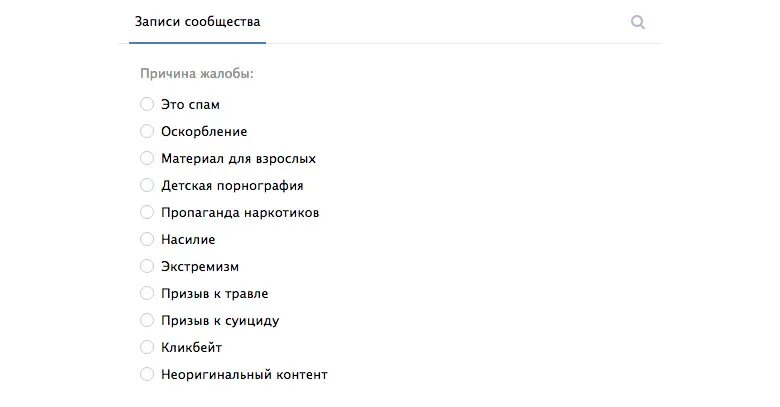Viewport: 780px width, 407px height.
Task: Tick the Призыв к травле radio circle
Action: [147, 293]
